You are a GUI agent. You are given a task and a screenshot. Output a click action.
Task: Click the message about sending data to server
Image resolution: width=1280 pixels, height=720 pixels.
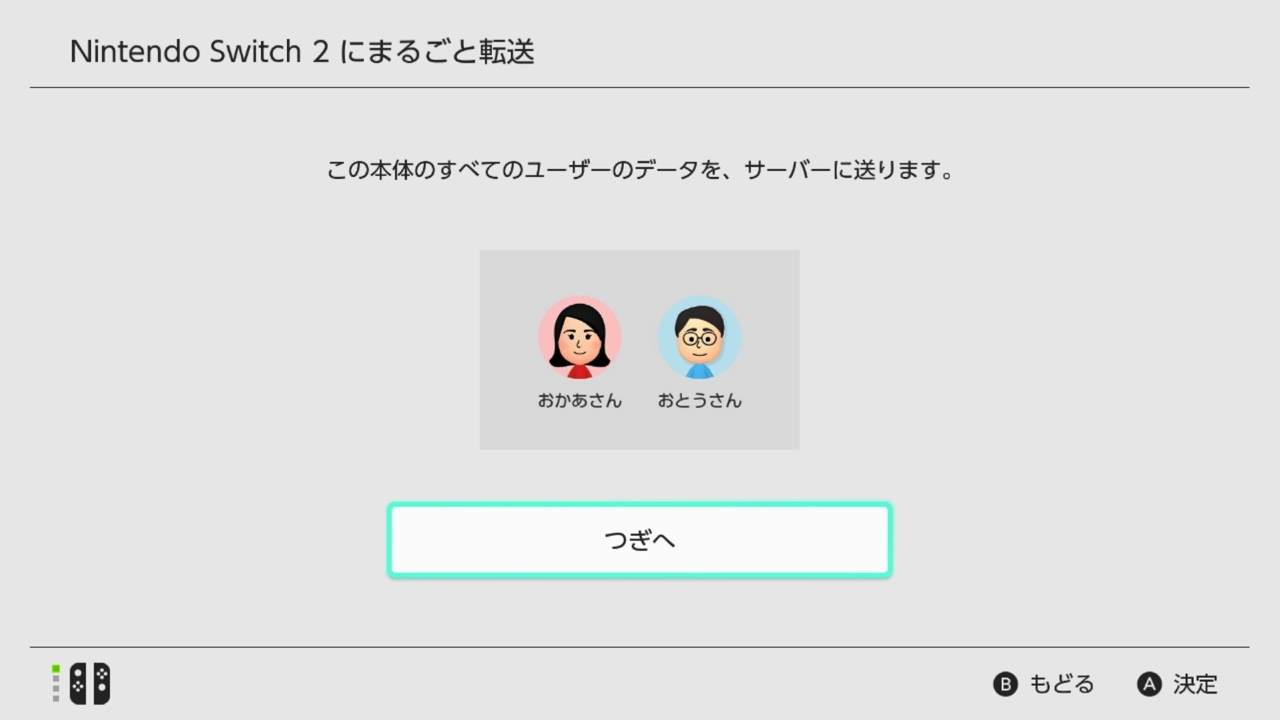click(640, 170)
